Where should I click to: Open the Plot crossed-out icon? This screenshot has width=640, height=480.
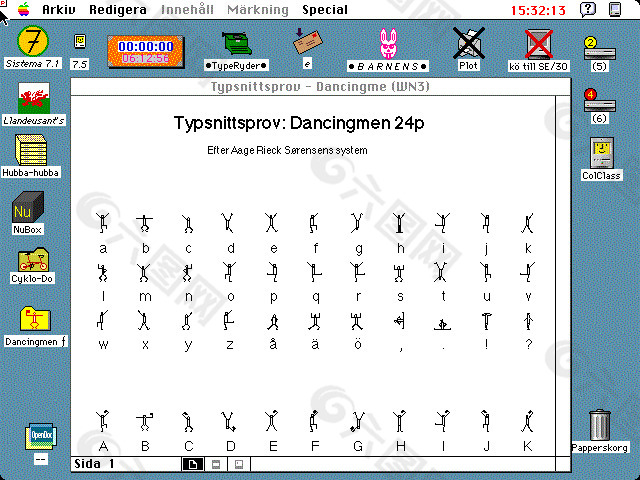pos(468,43)
